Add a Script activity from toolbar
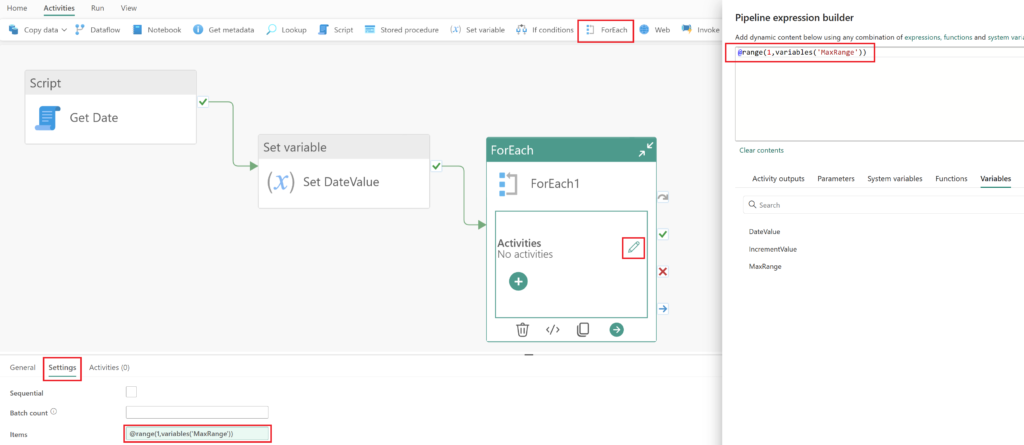This screenshot has width=1024, height=445. [x=336, y=30]
